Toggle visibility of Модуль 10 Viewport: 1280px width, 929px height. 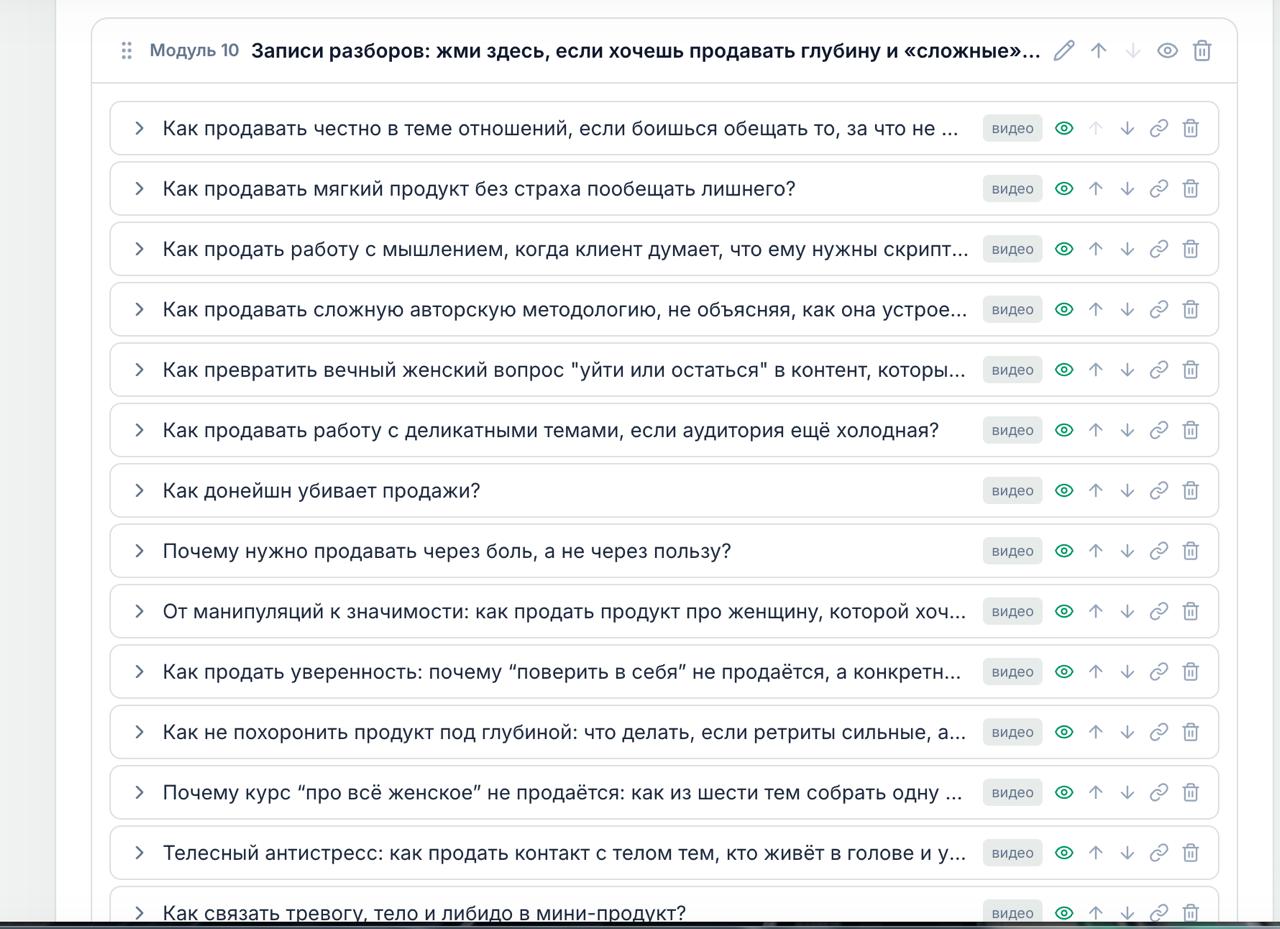pos(1167,50)
